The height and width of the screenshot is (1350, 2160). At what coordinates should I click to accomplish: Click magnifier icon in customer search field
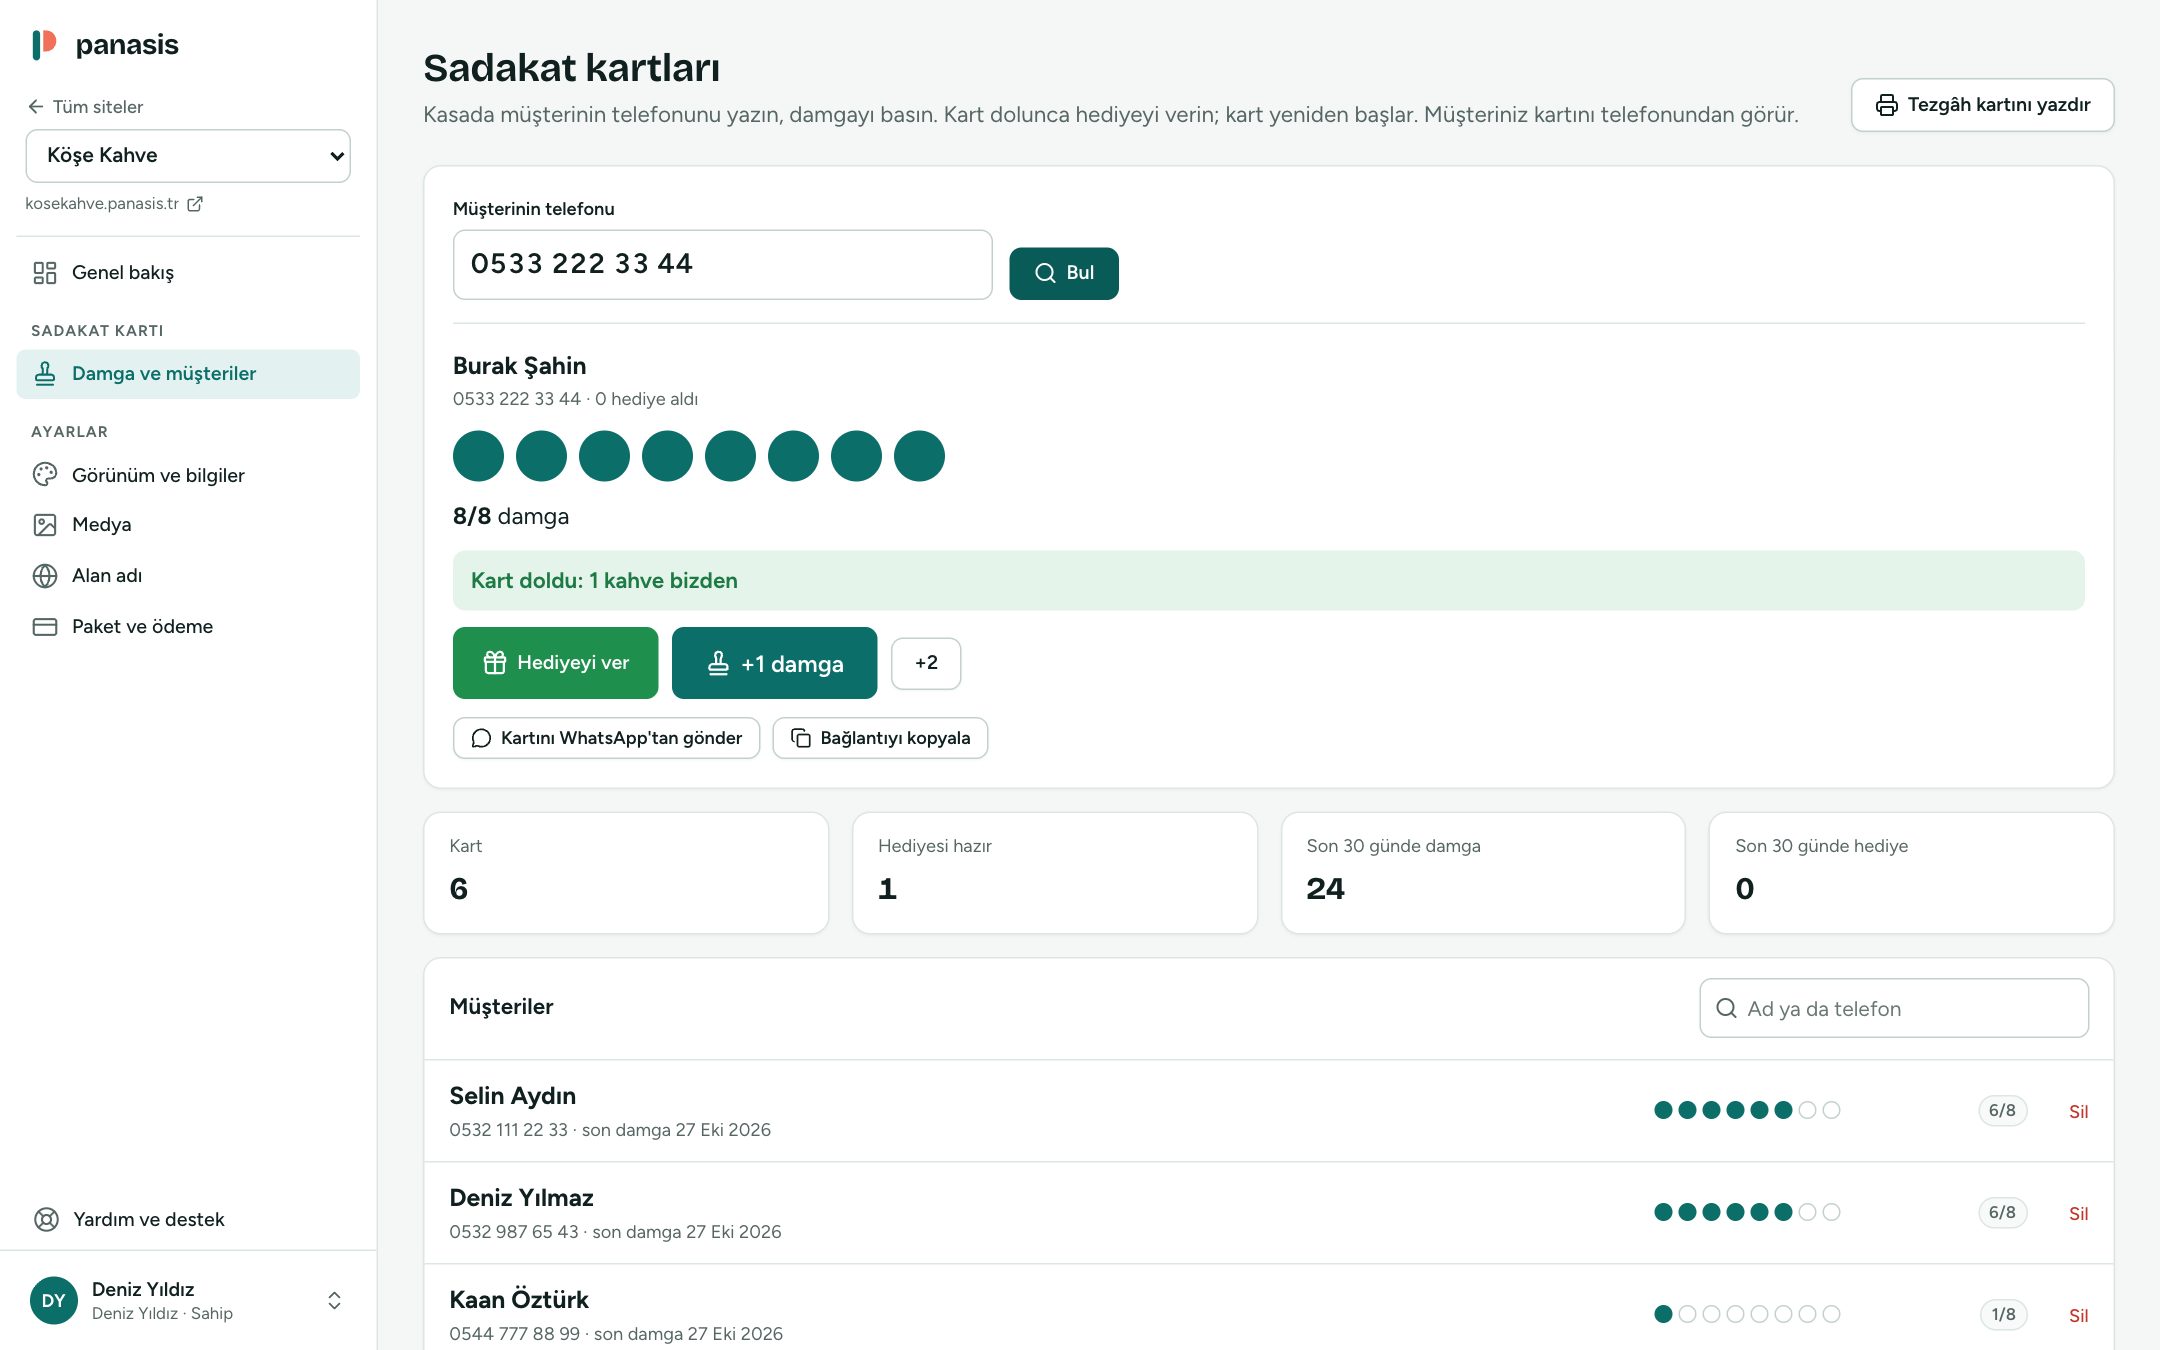pyautogui.click(x=1726, y=1008)
